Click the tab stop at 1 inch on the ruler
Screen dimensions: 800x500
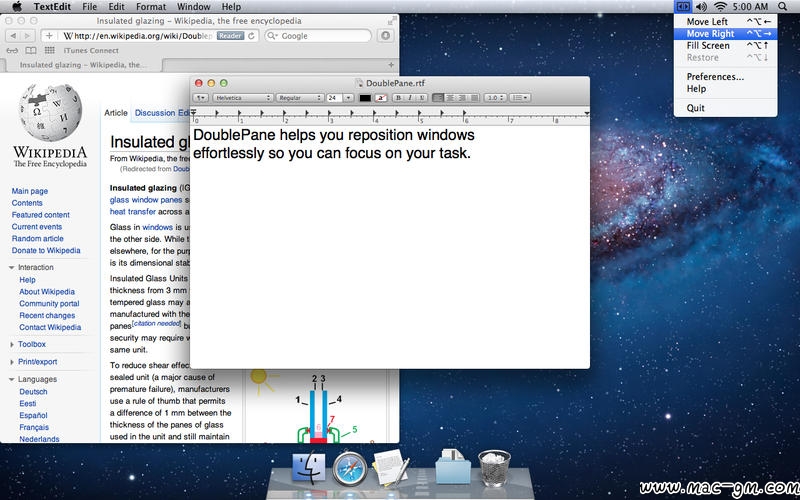coord(239,113)
